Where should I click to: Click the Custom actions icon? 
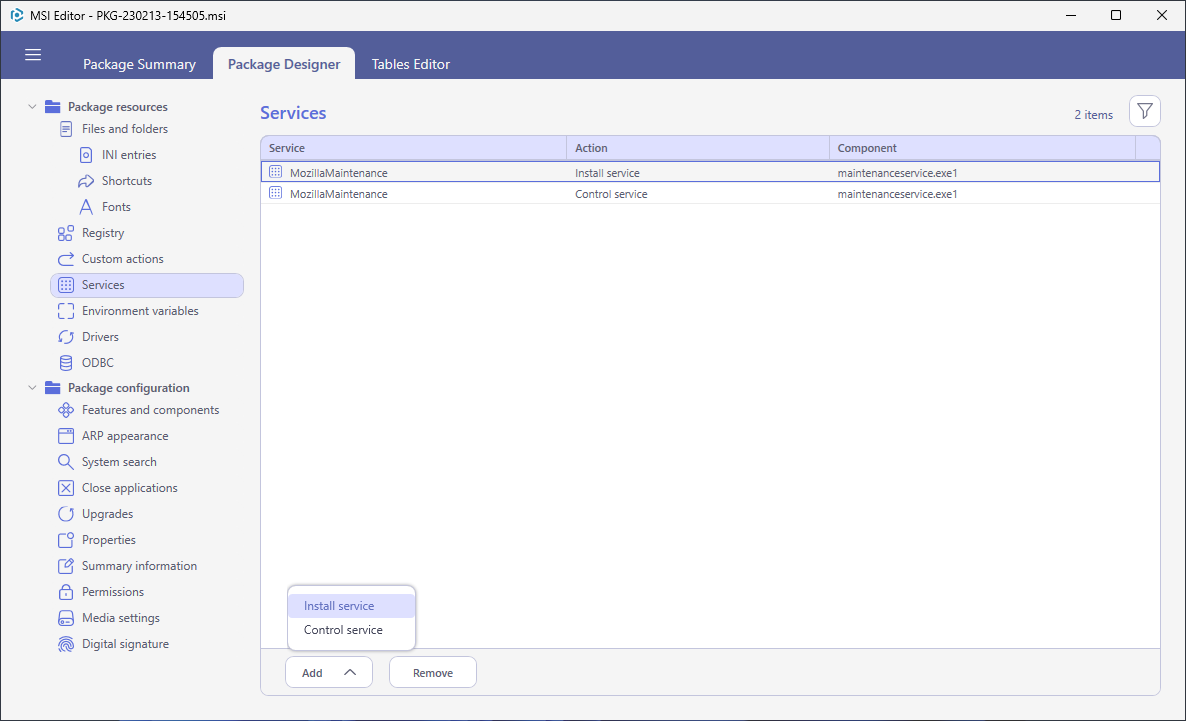(x=66, y=259)
